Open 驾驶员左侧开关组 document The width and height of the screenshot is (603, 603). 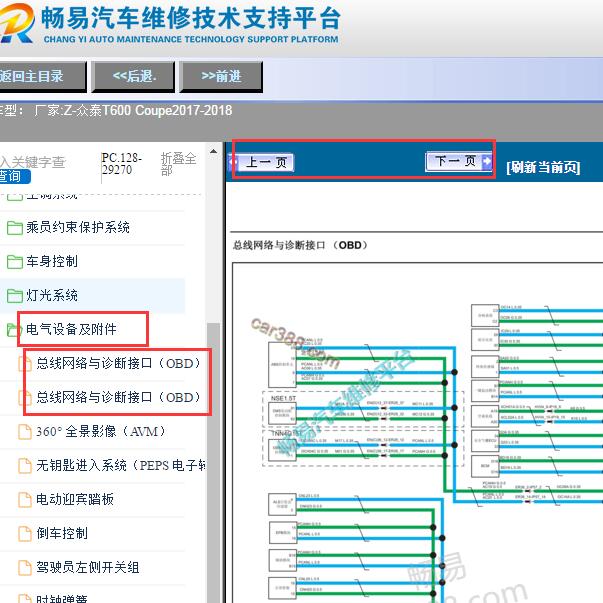coord(88,568)
